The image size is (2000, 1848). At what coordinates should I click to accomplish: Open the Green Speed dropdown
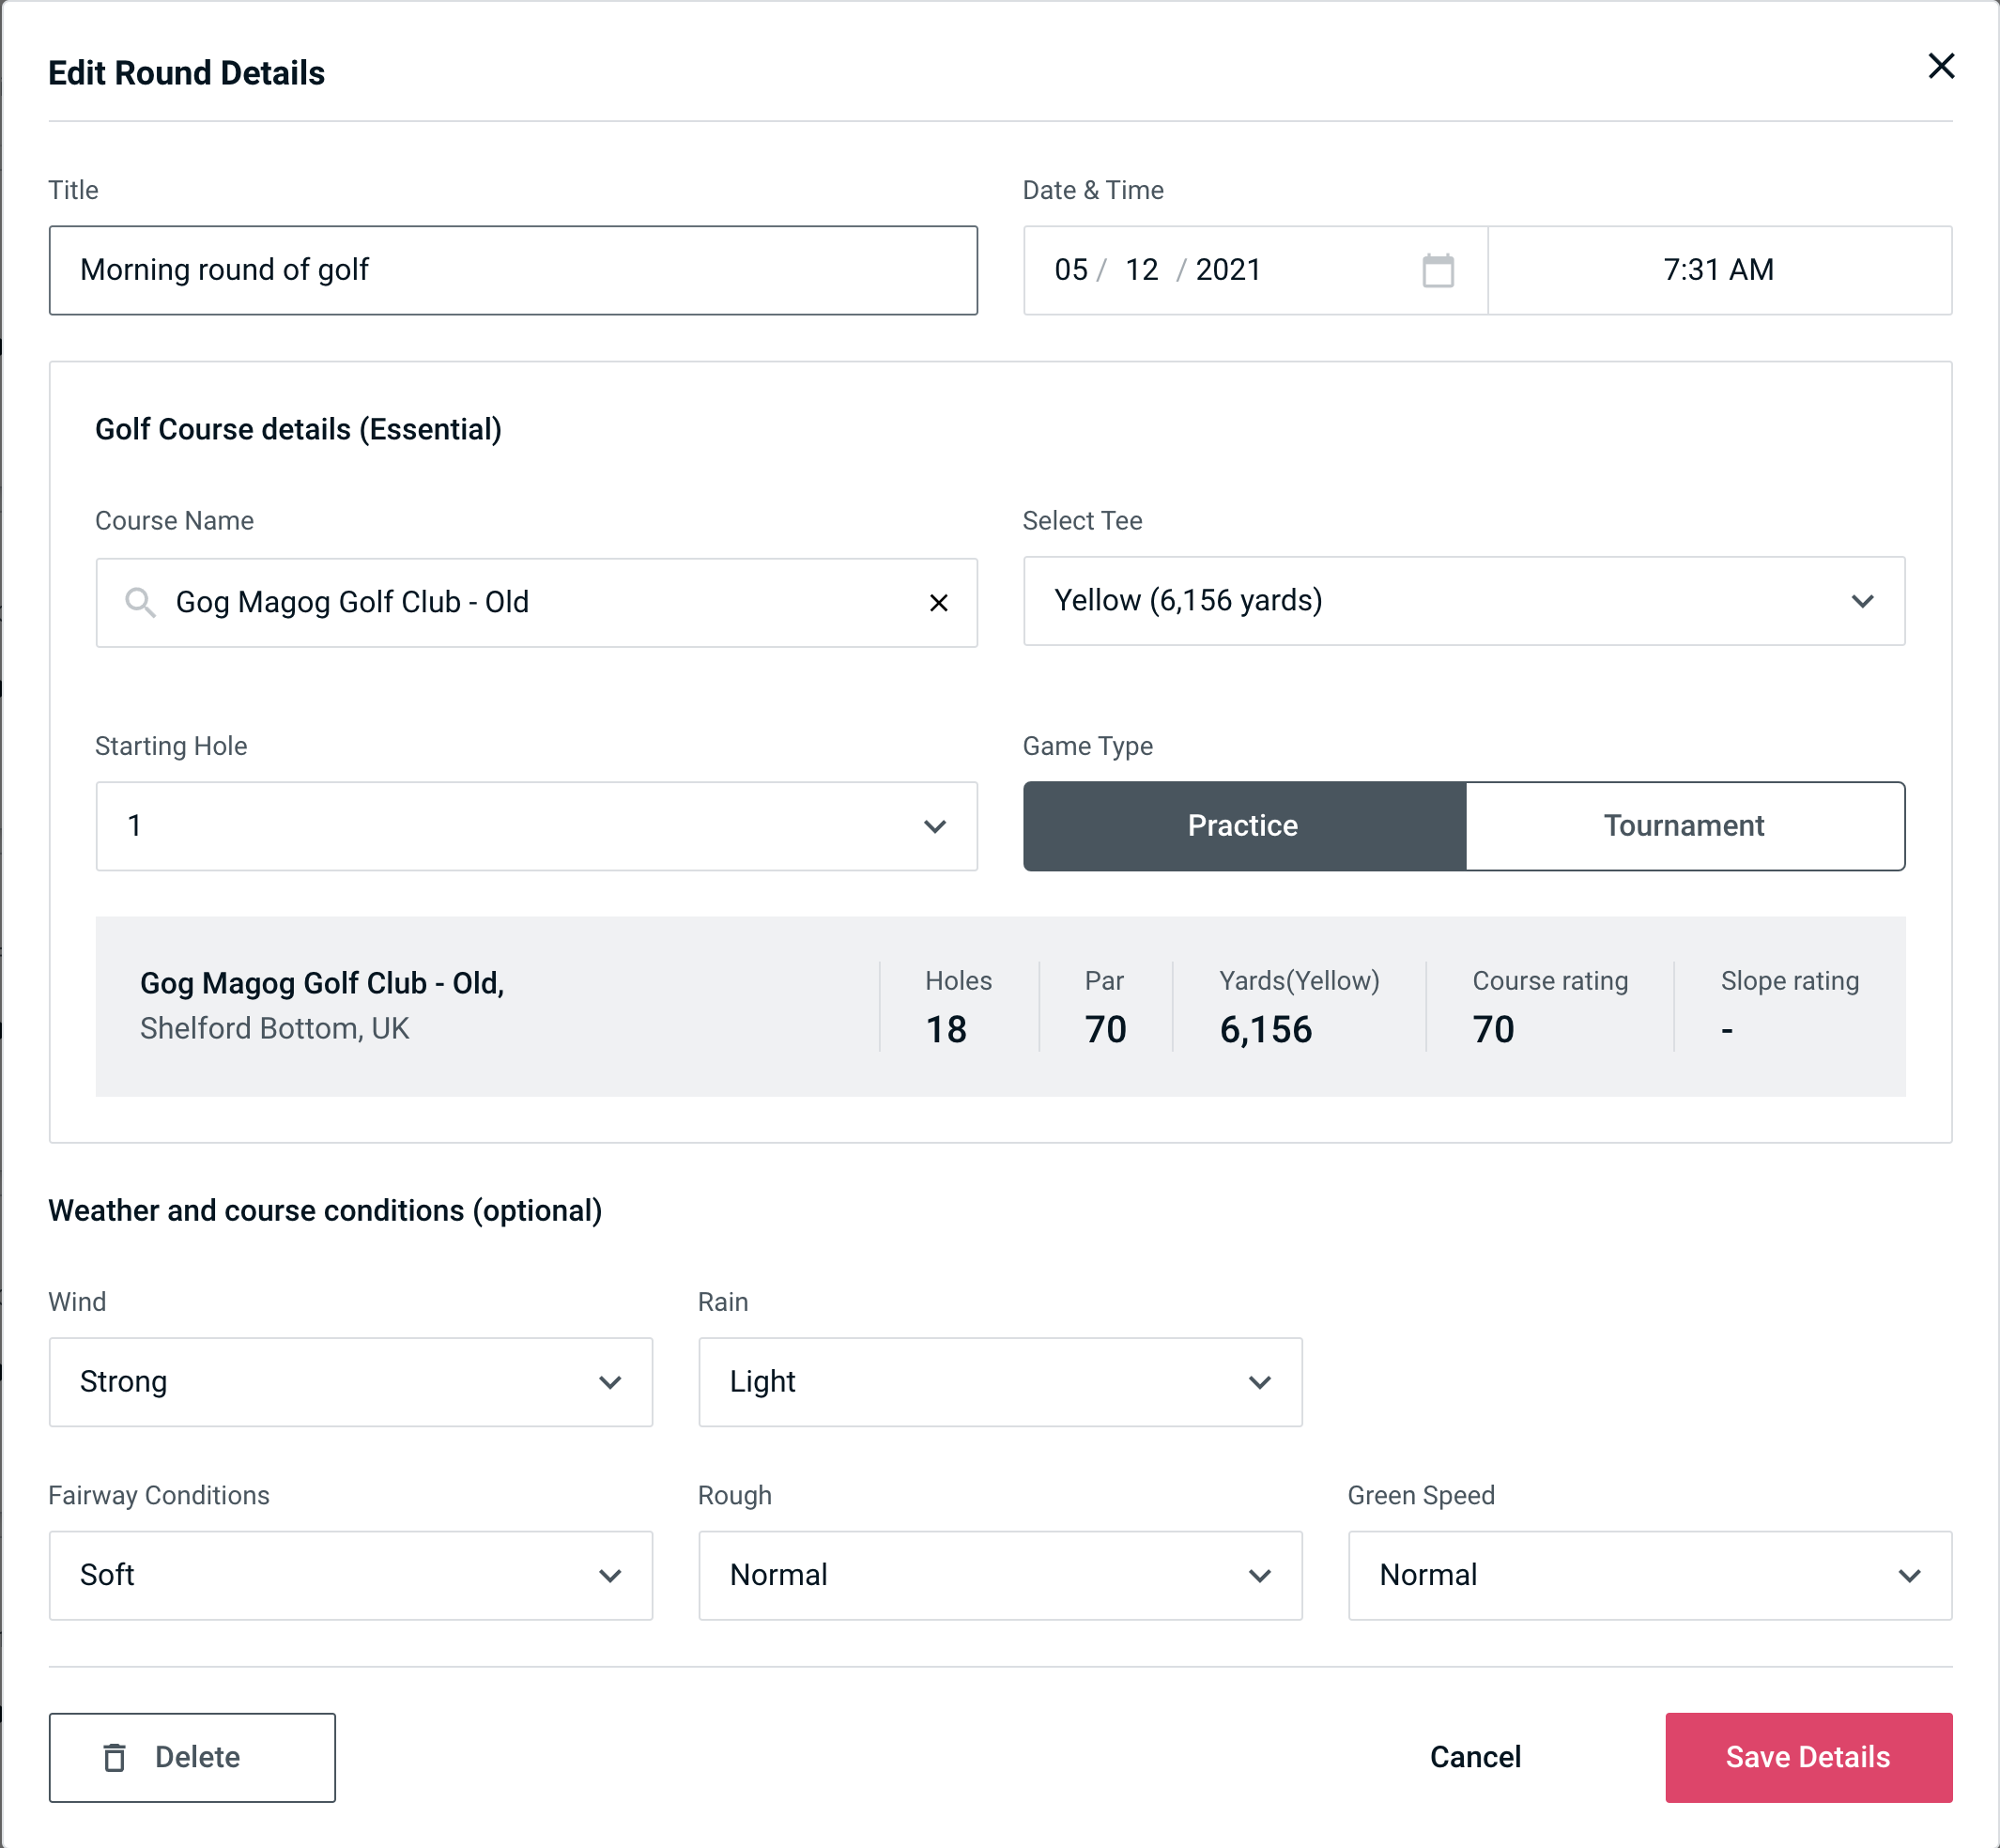tap(1646, 1575)
